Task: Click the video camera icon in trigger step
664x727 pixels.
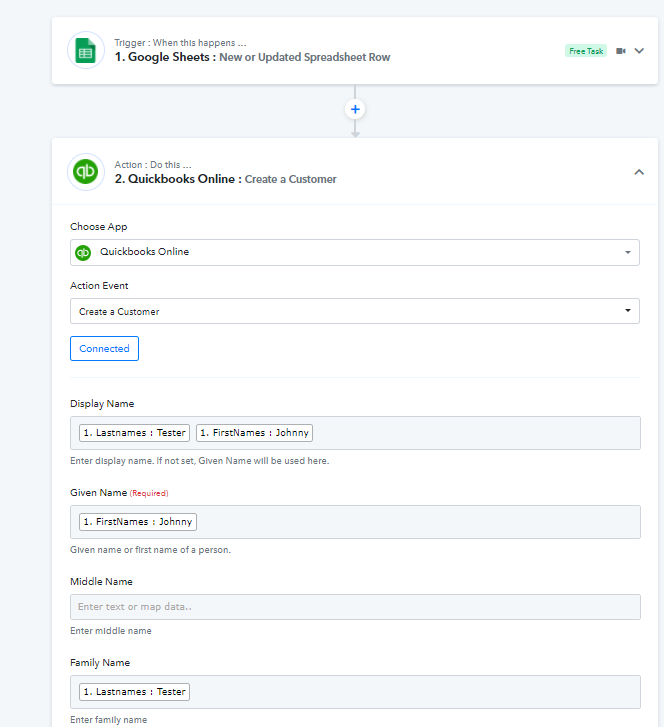Action: 621,51
